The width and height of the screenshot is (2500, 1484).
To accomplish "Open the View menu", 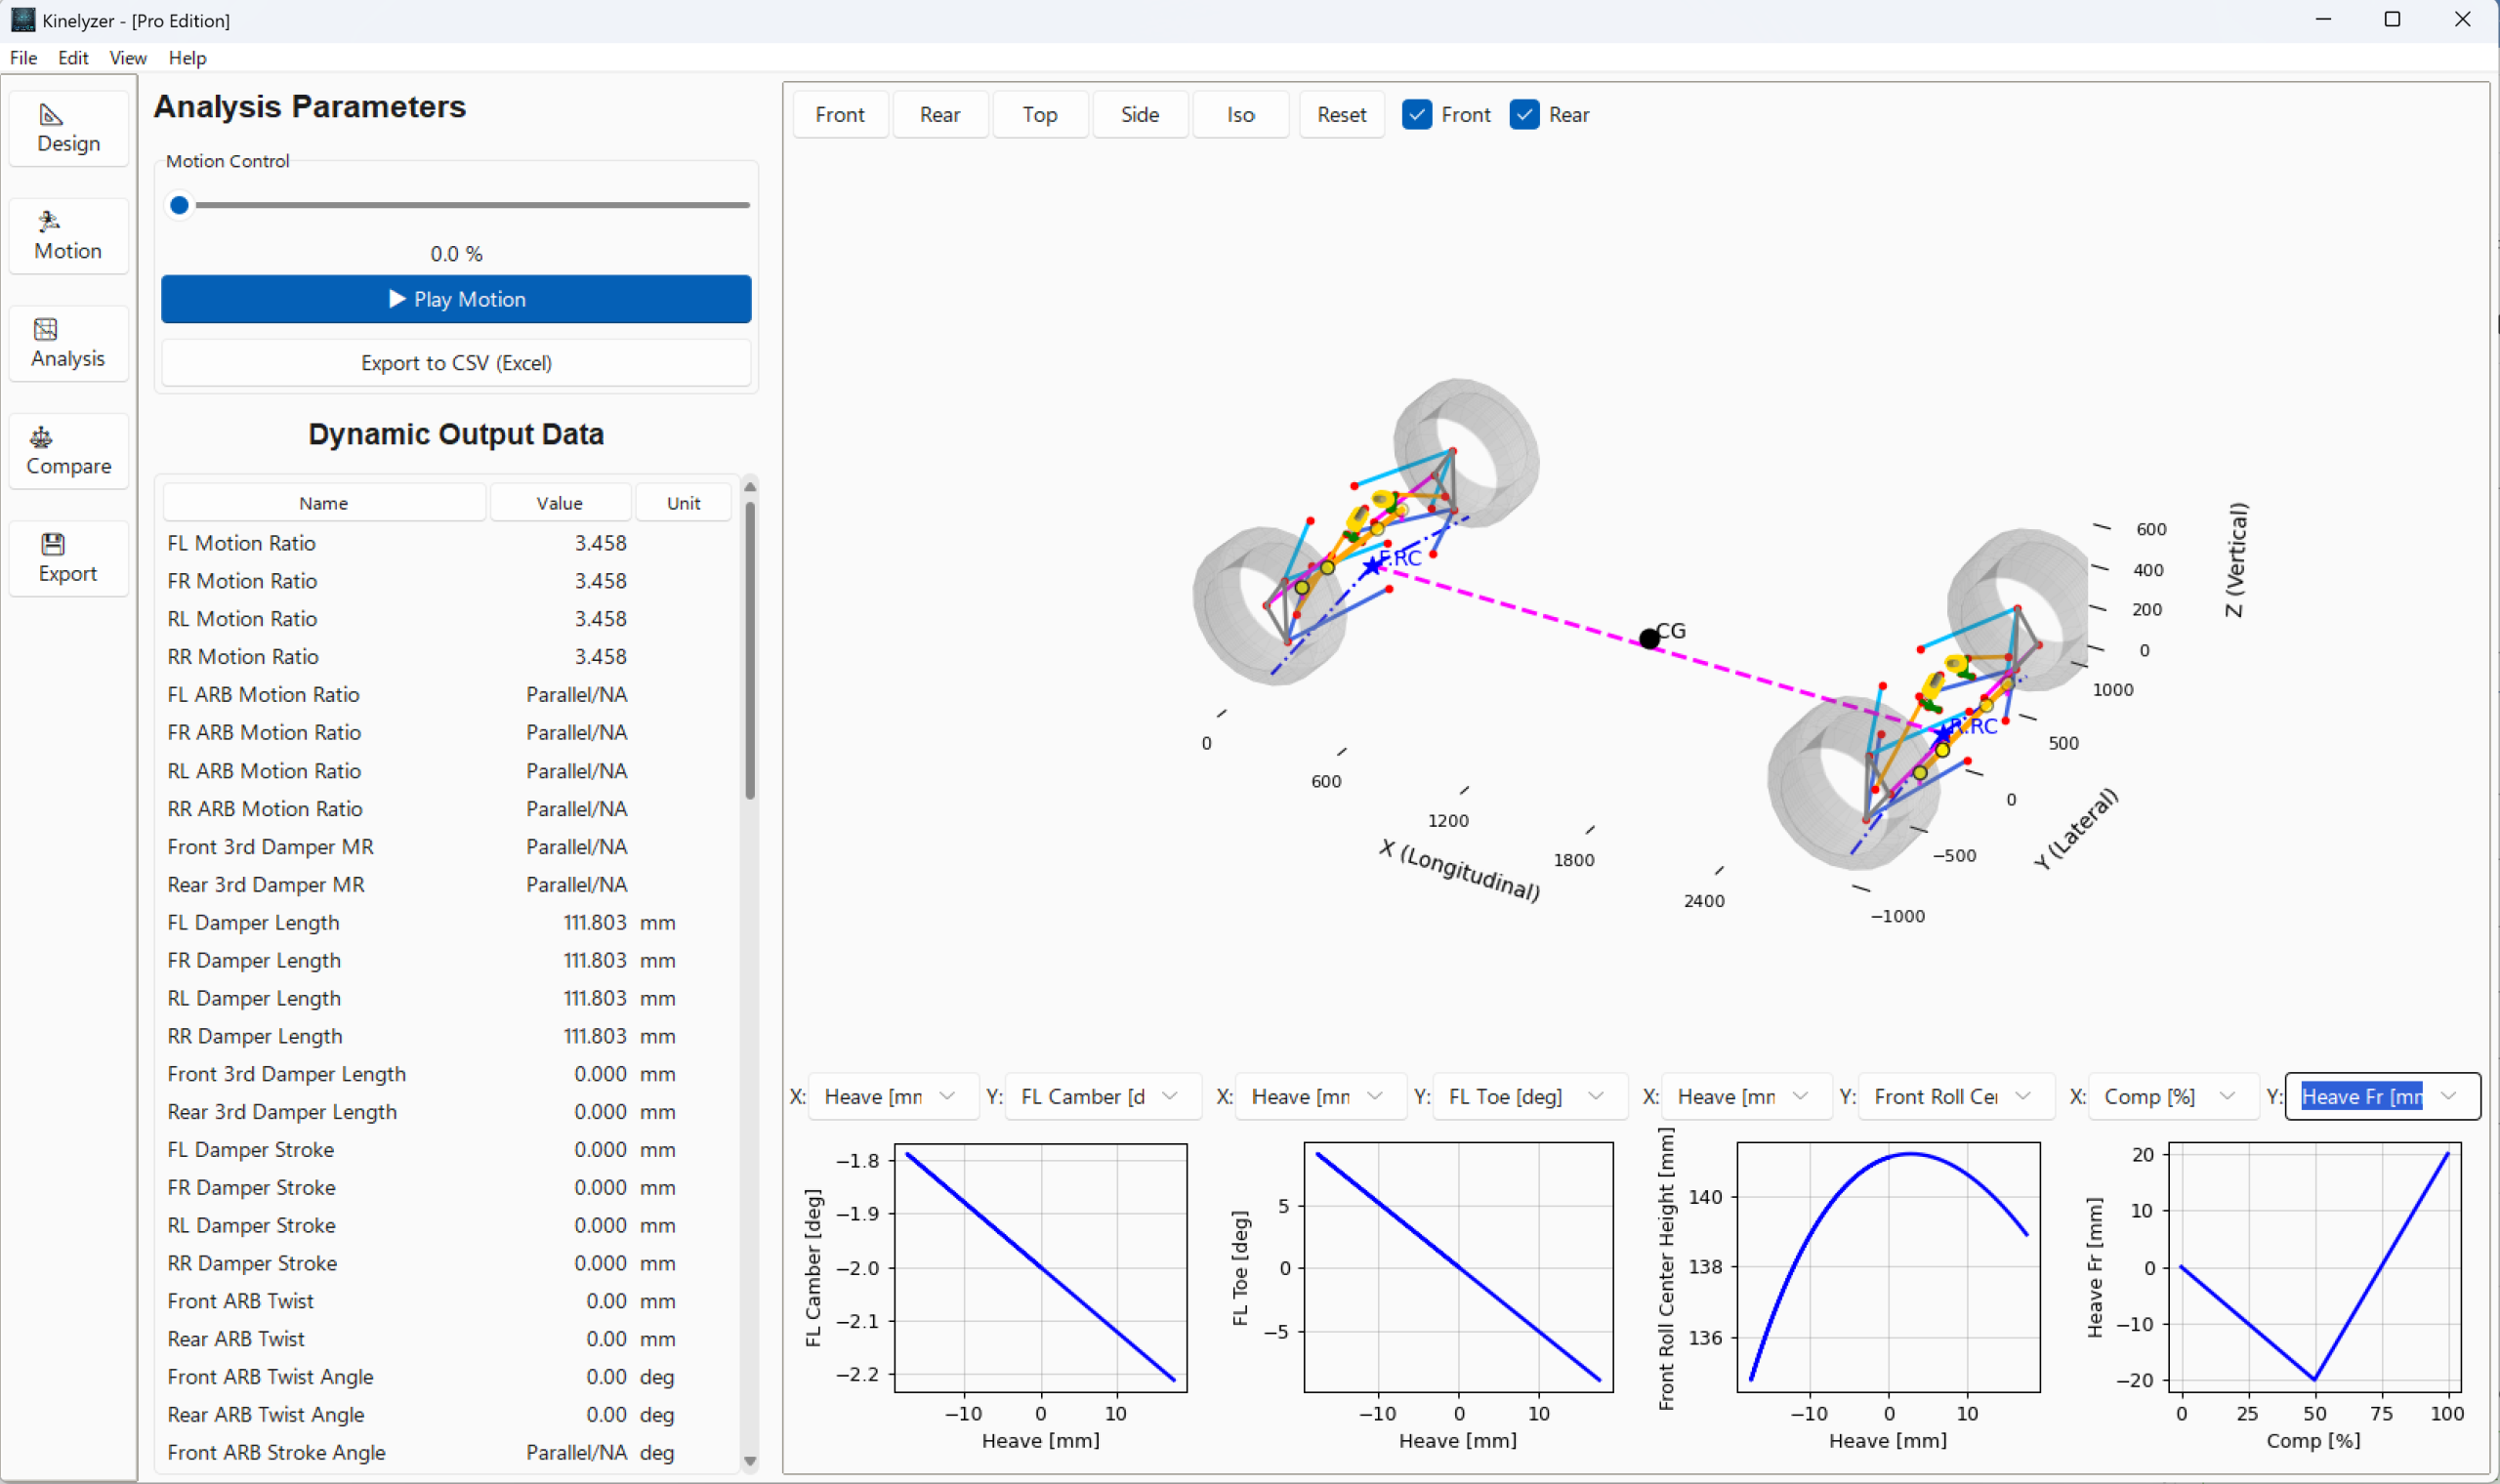I will 127,58.
